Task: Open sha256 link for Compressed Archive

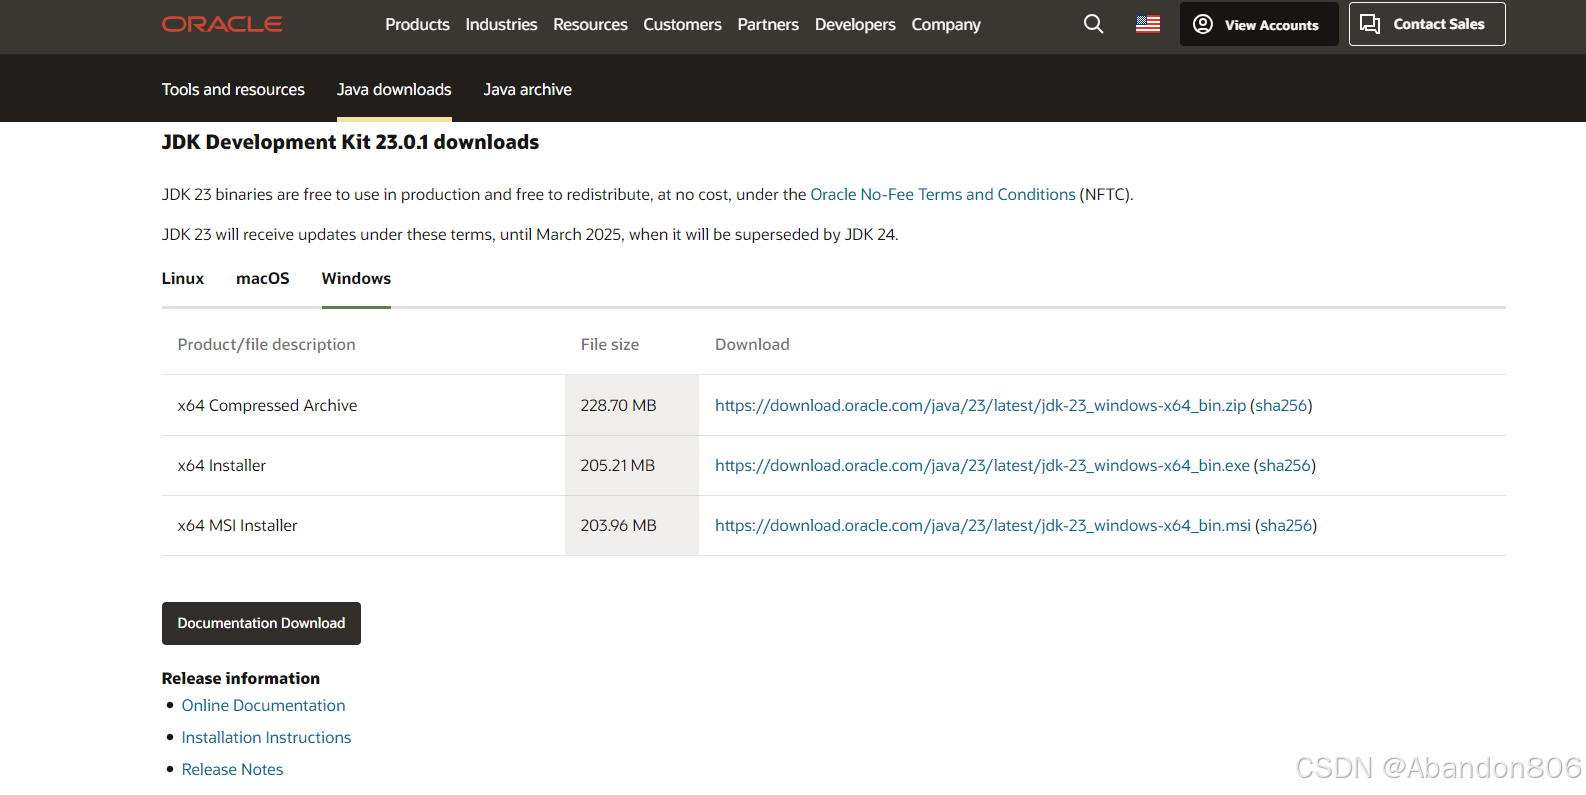Action: (x=1281, y=405)
